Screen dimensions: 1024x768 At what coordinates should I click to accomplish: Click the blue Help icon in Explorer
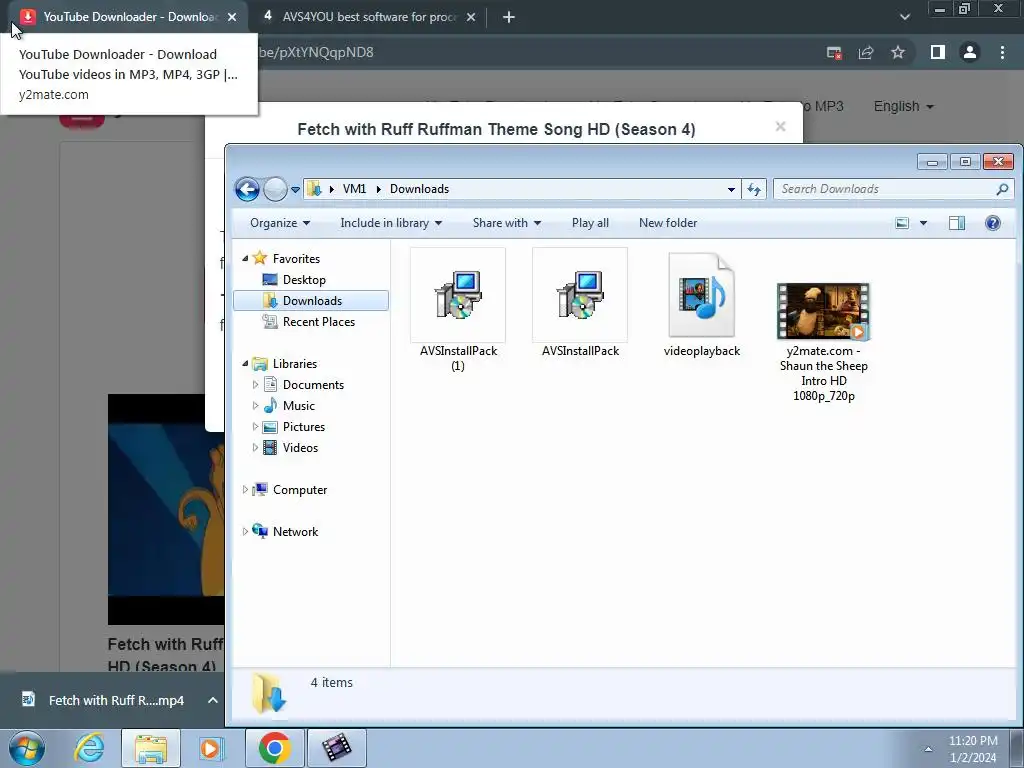pyautogui.click(x=993, y=223)
